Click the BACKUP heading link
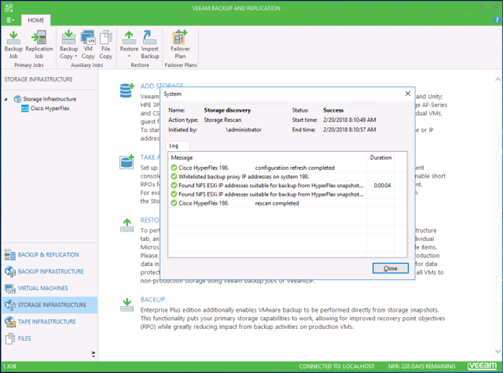The width and height of the screenshot is (503, 373). click(153, 299)
